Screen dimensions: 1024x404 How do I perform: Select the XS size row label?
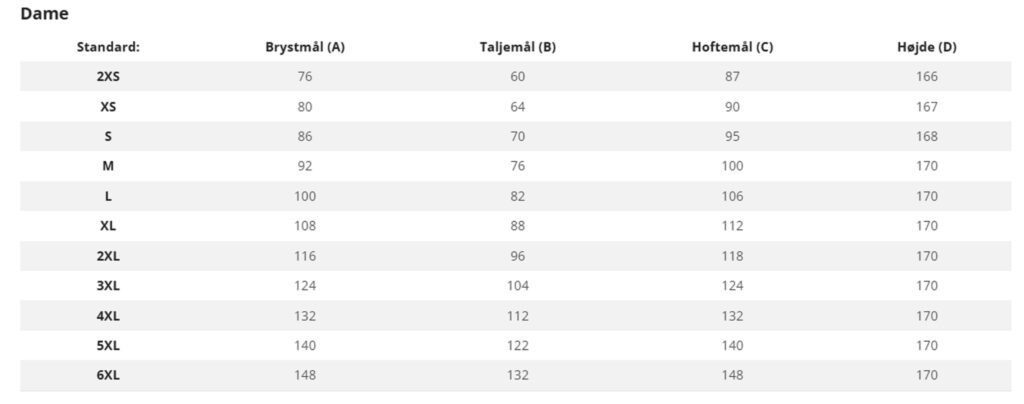point(108,106)
